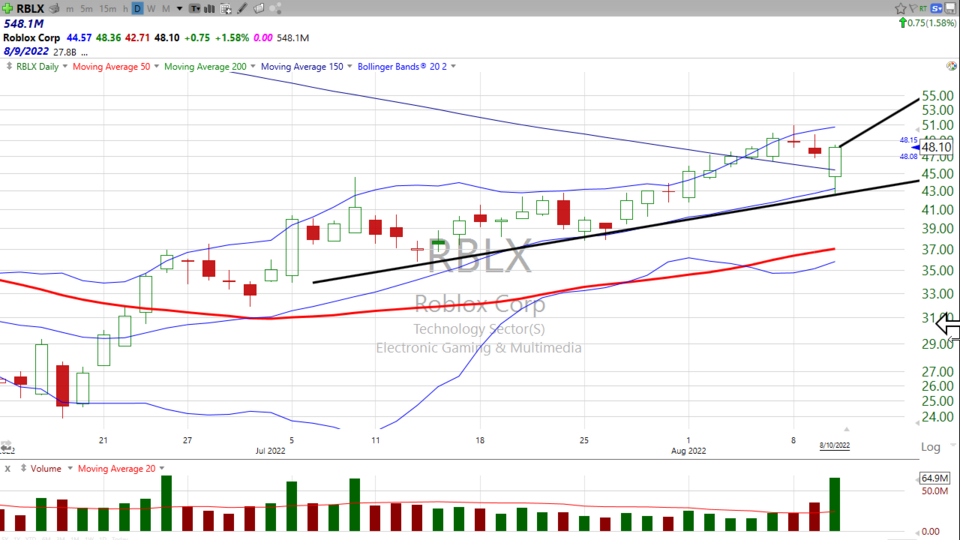Select the Weekly (W) timeframe
960x540 pixels.
(151, 9)
